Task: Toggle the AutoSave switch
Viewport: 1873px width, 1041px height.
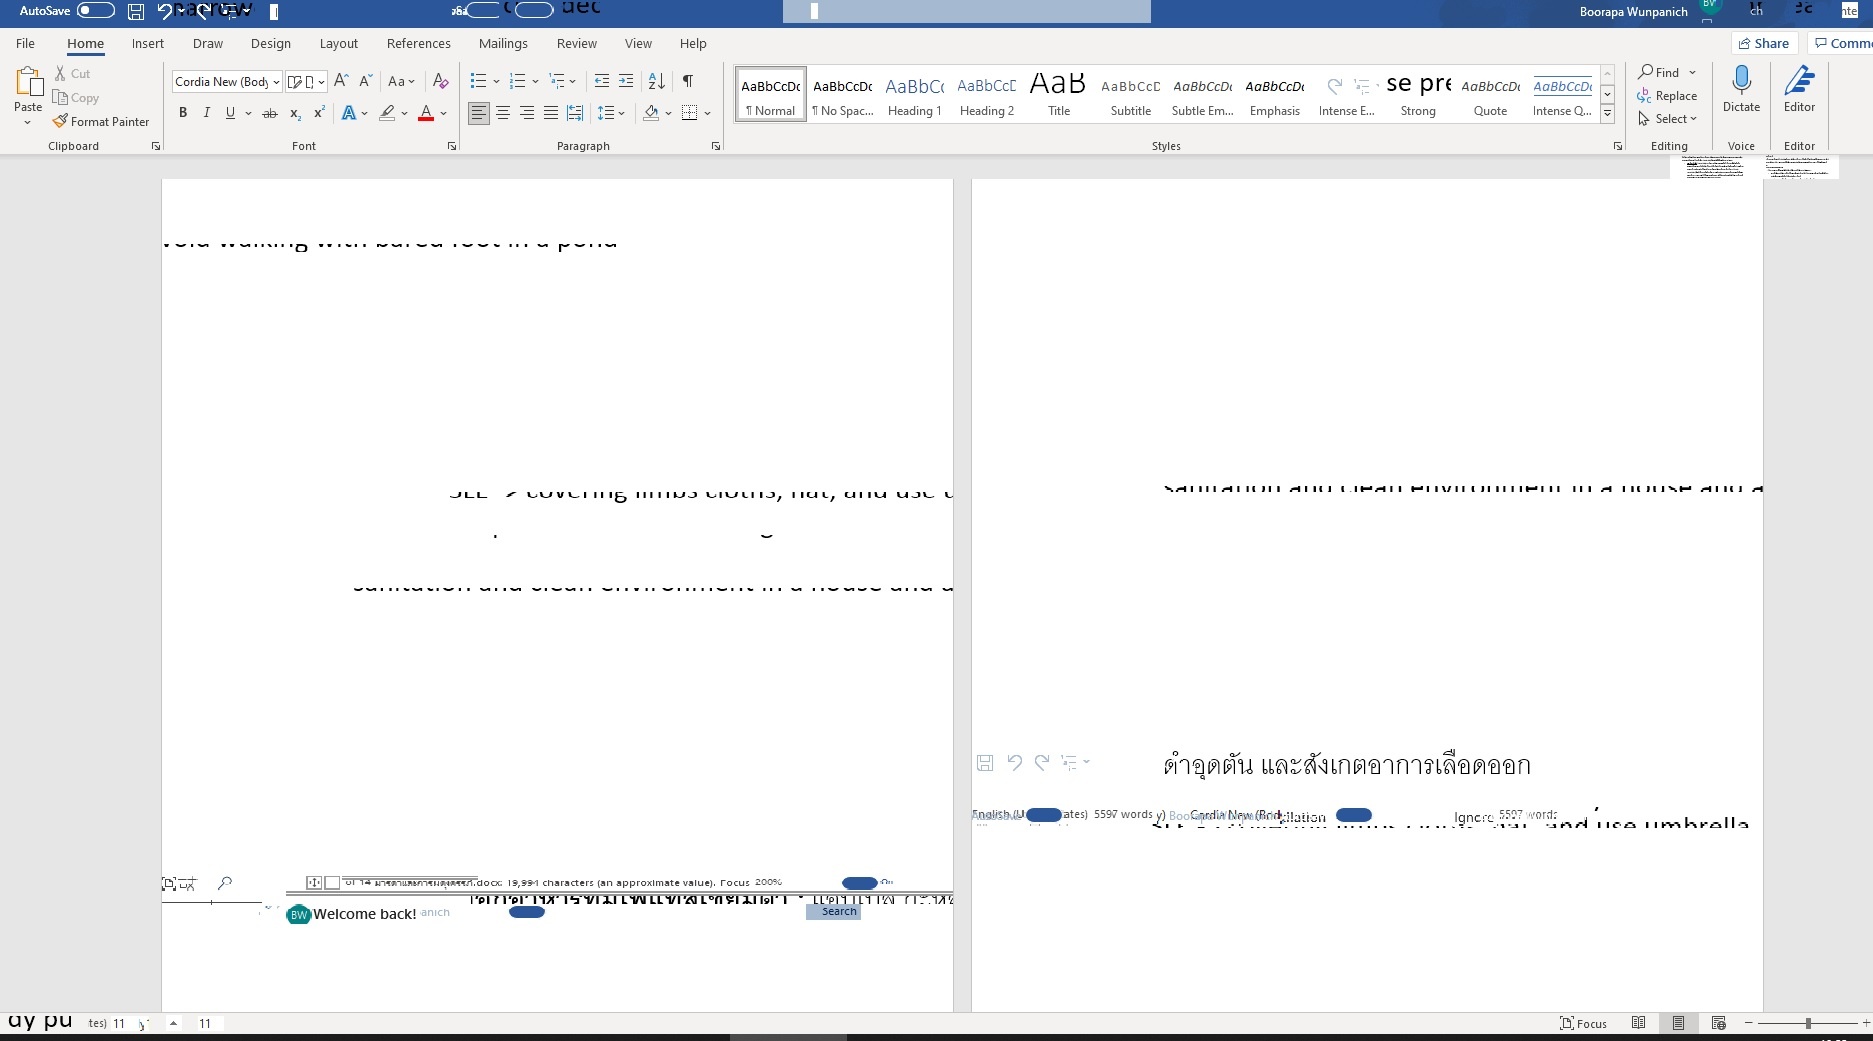Action: tap(96, 11)
